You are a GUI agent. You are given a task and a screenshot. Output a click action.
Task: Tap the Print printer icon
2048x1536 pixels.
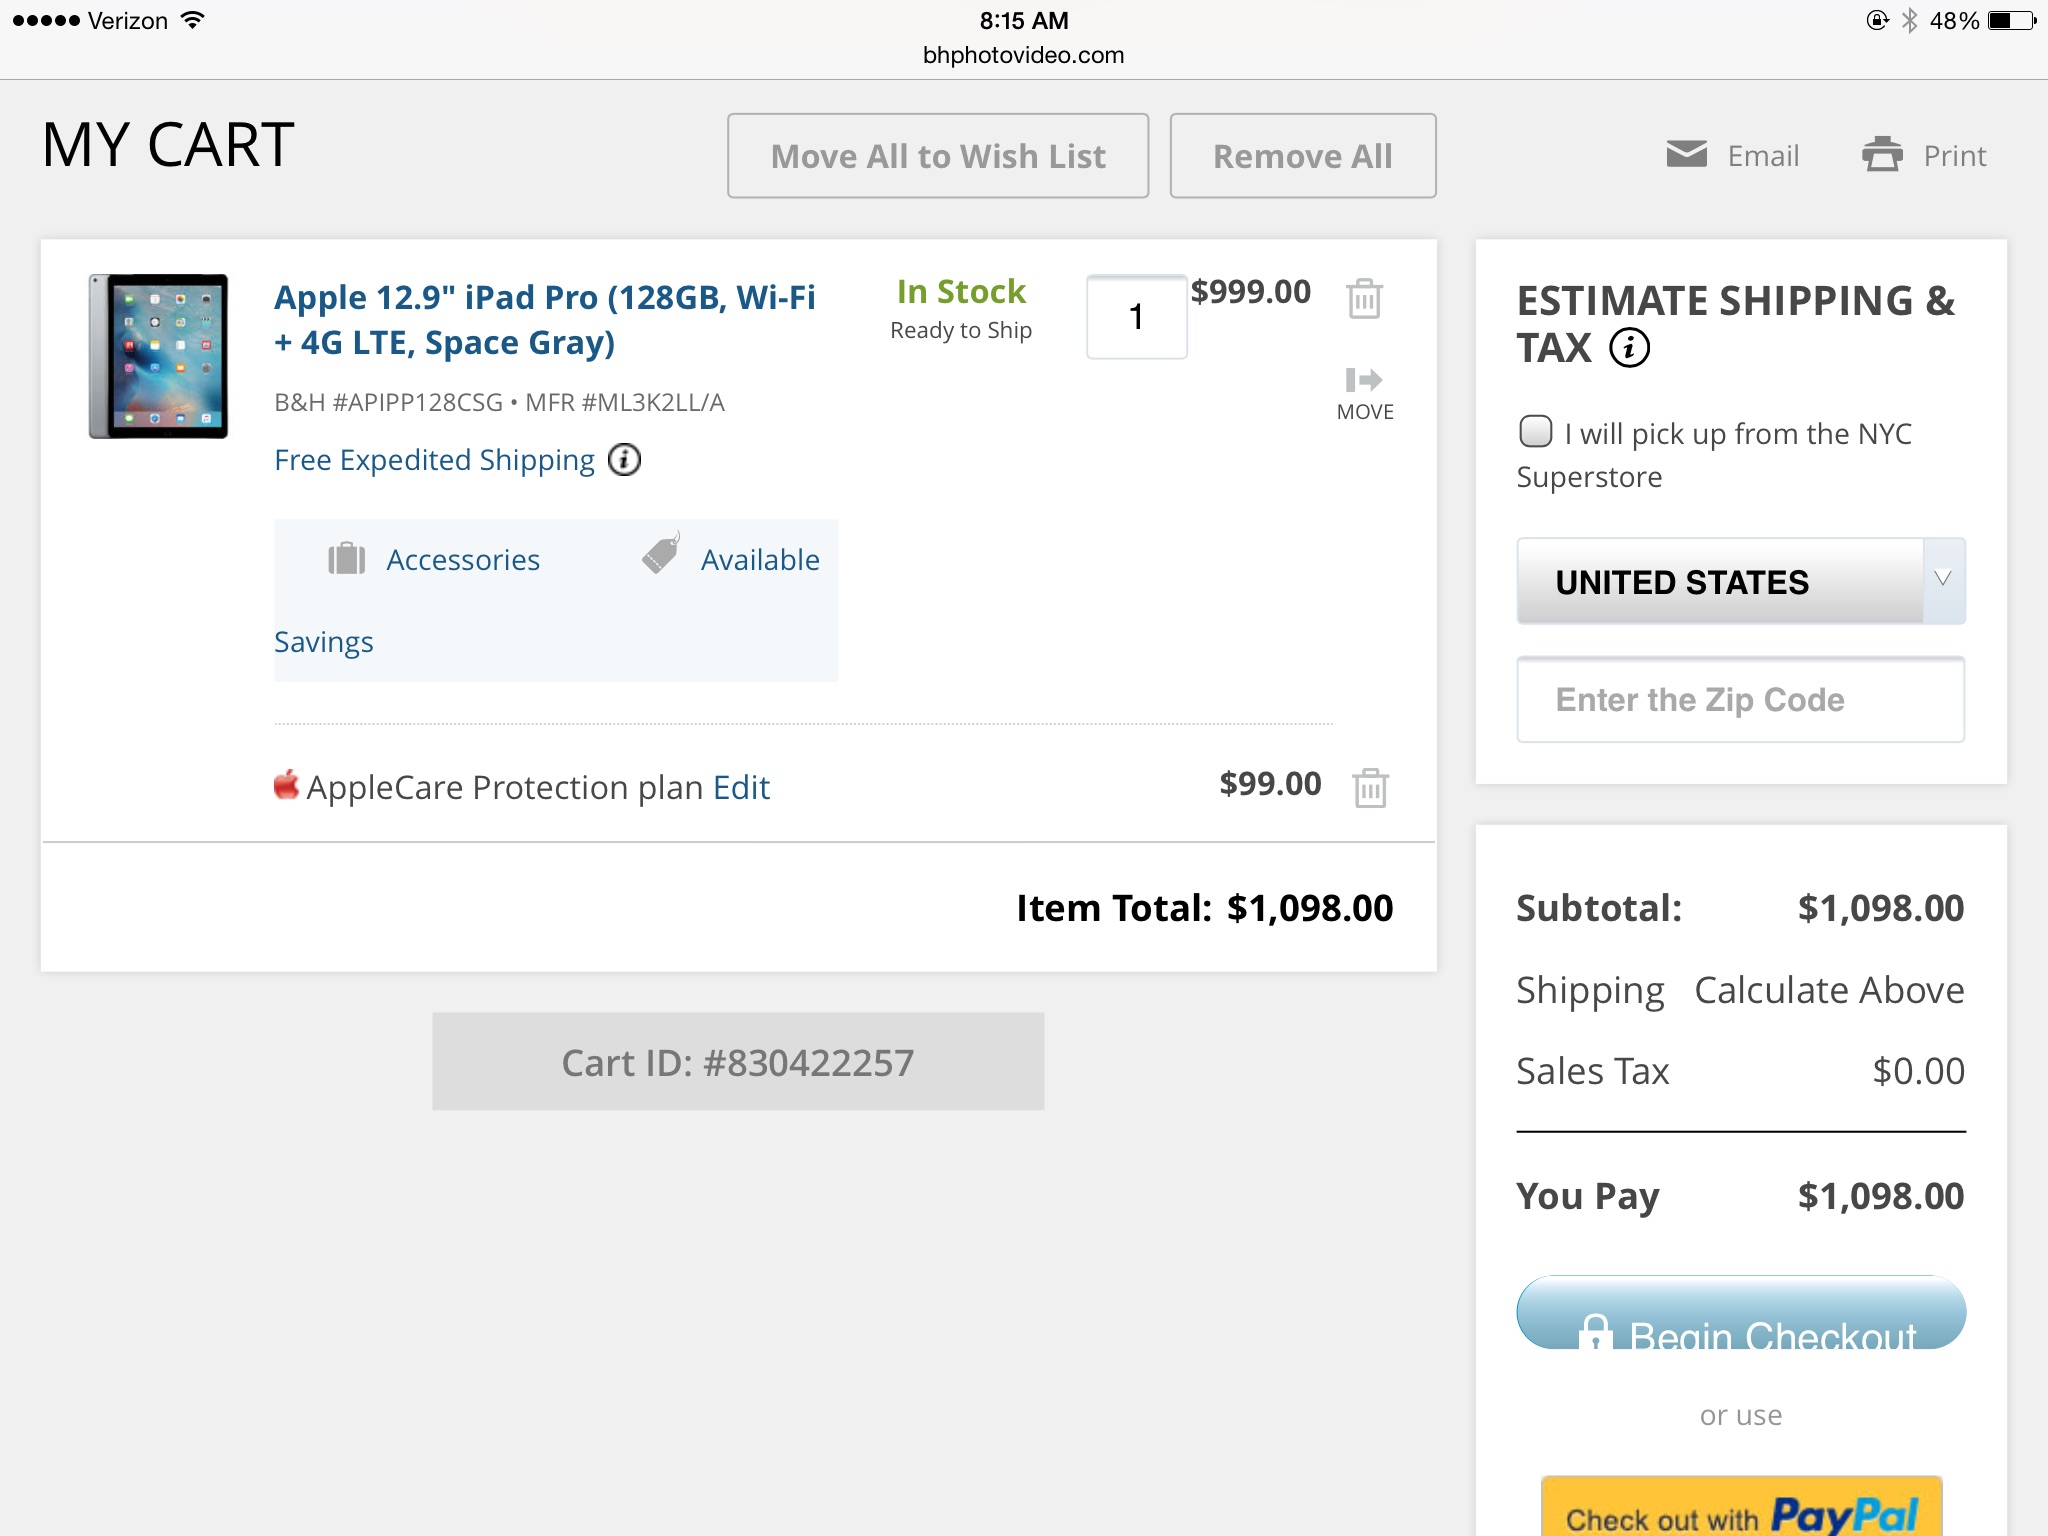1882,154
